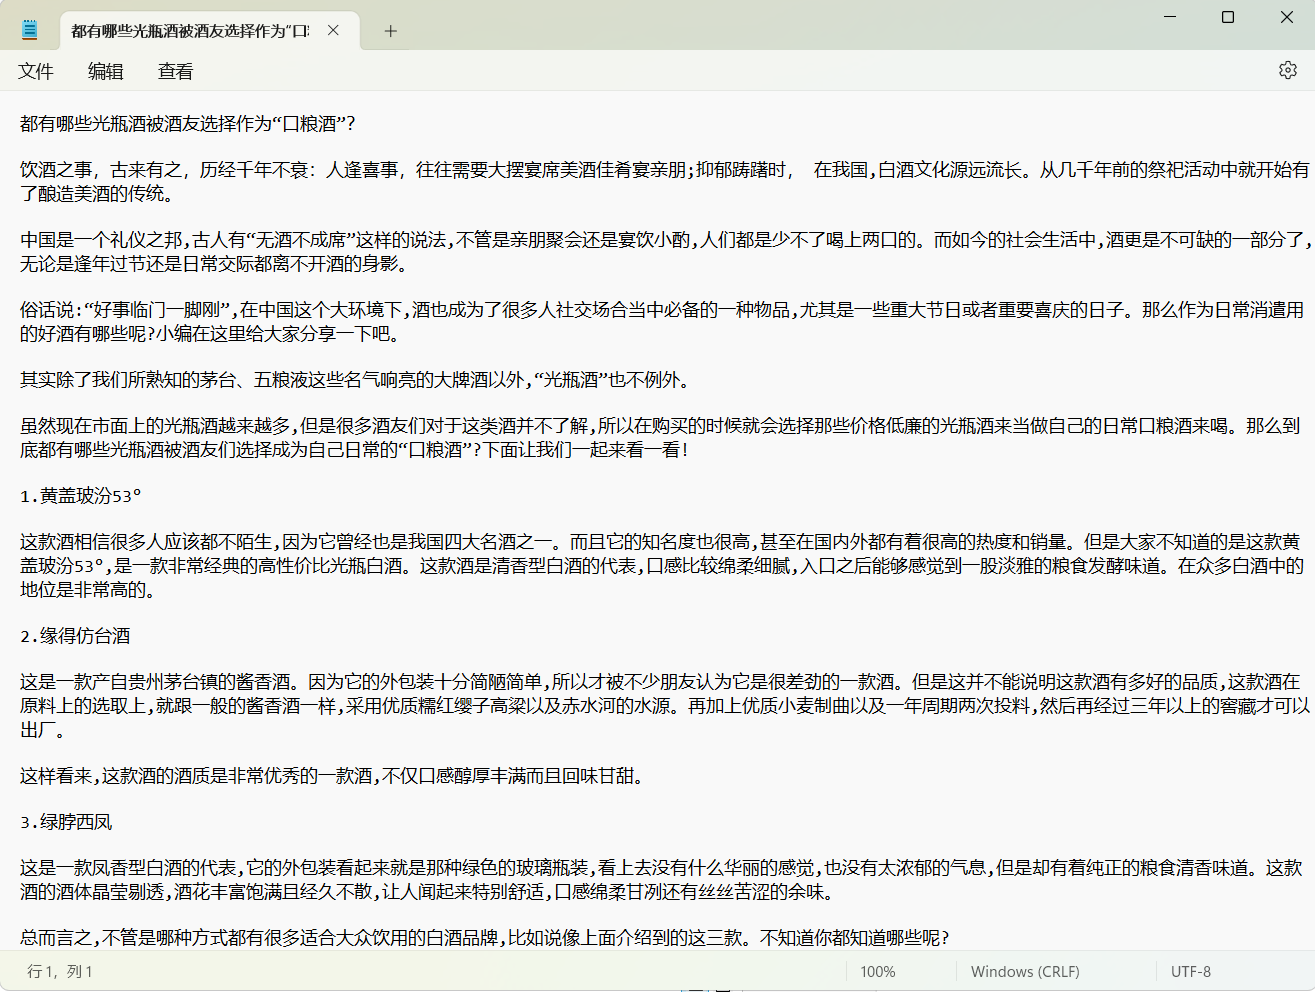Maximize the Notepad window

click(1228, 17)
